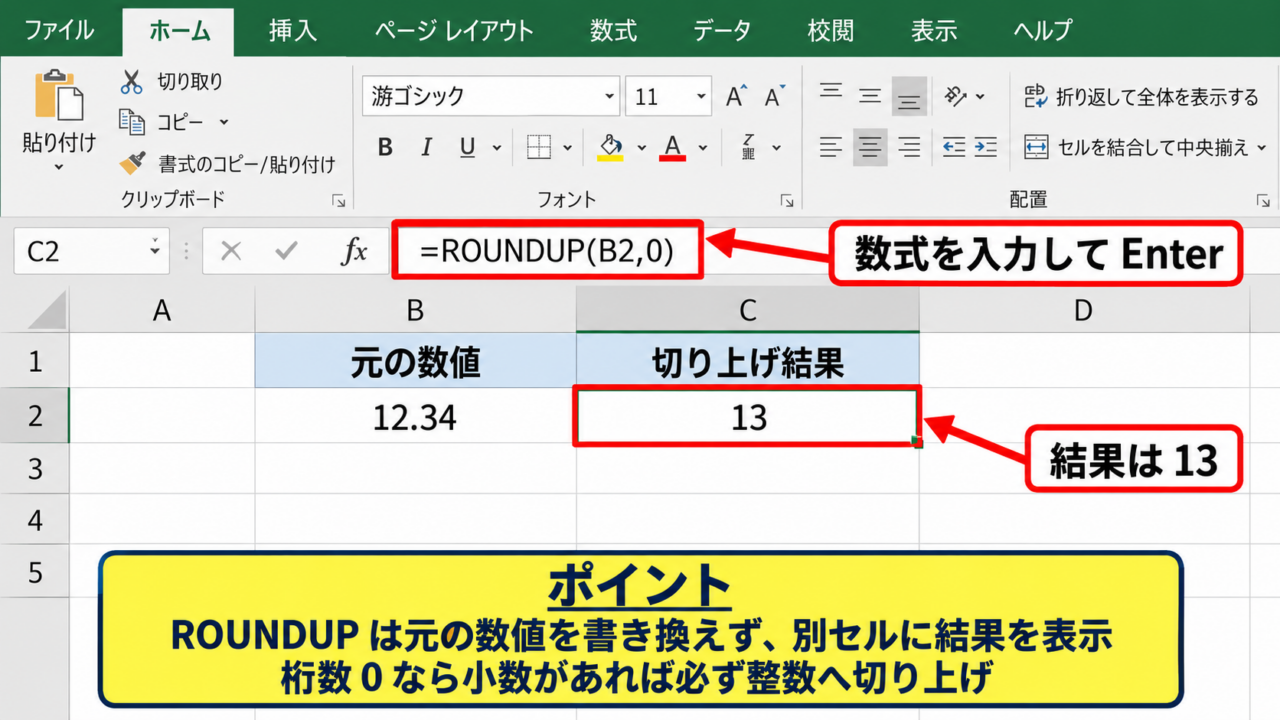Click the insert function fx icon
The width and height of the screenshot is (1280, 720).
[354, 251]
